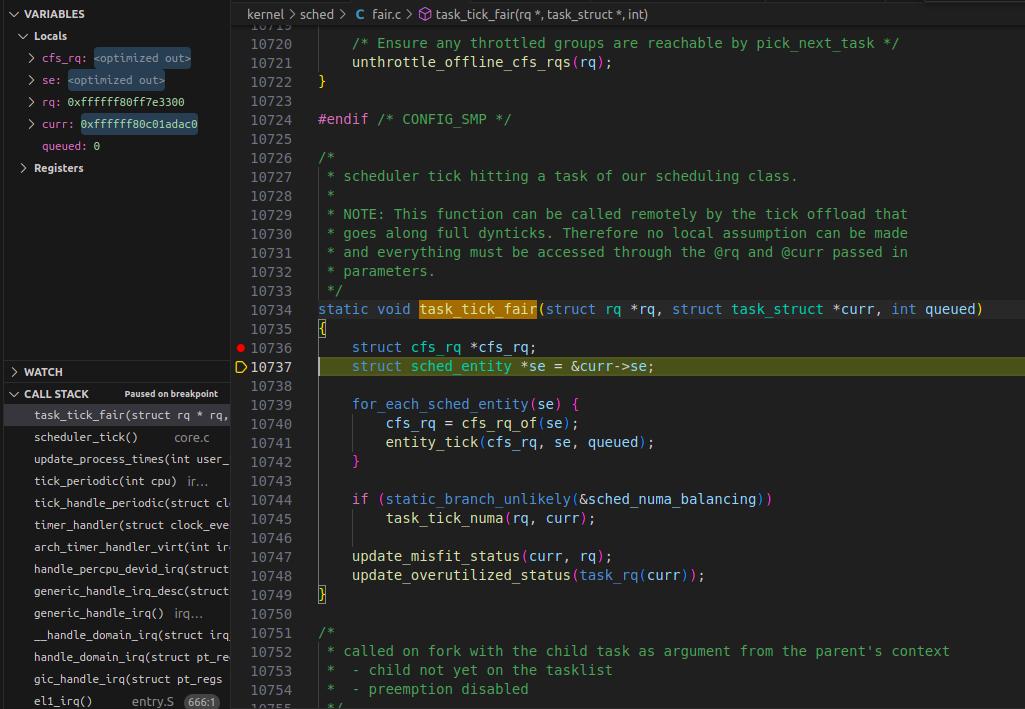Select the queued: 0 variable row
Screen dimensions: 1025x709
click(117, 146)
